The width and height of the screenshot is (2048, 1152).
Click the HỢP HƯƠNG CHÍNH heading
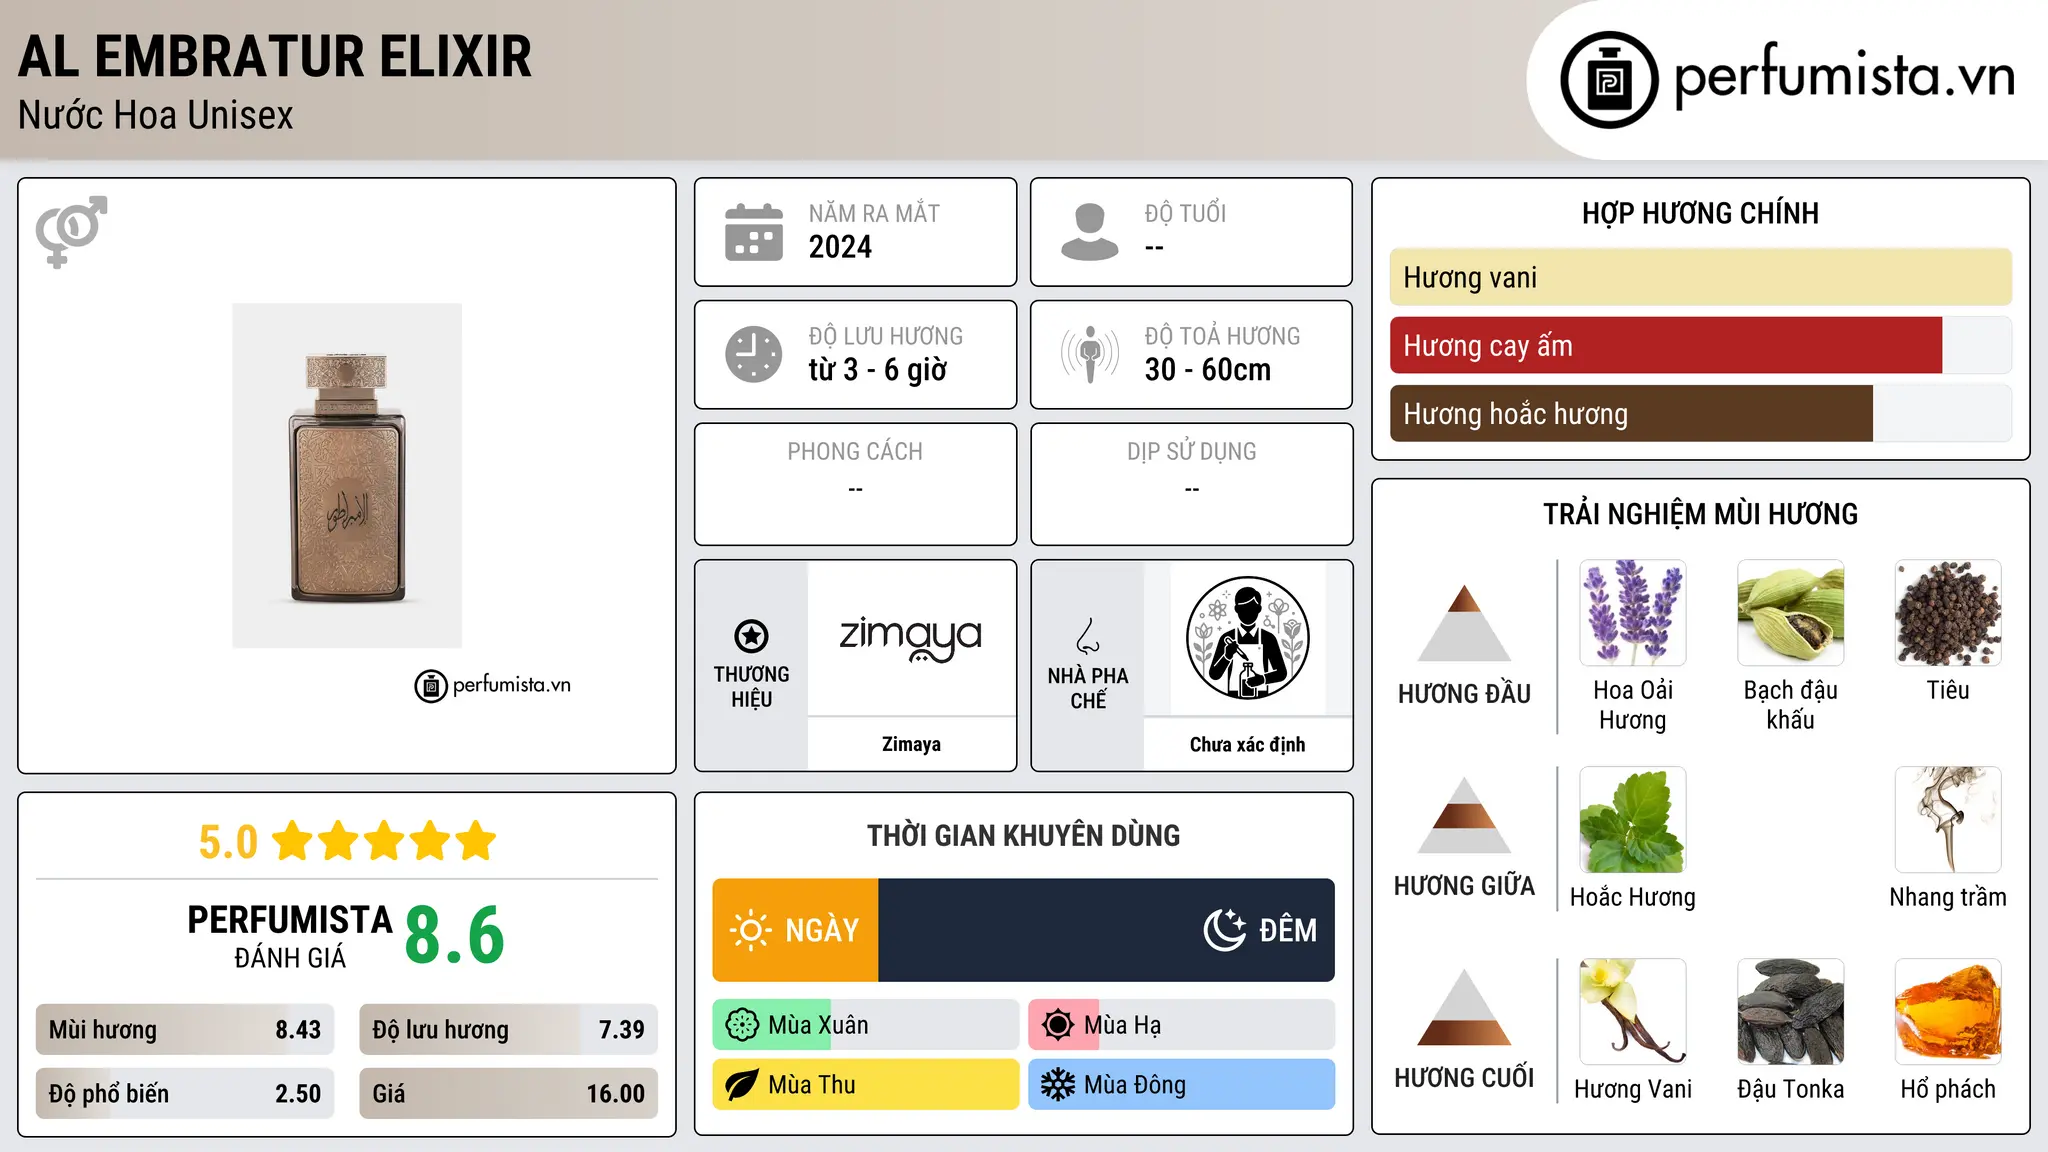[x=1700, y=213]
